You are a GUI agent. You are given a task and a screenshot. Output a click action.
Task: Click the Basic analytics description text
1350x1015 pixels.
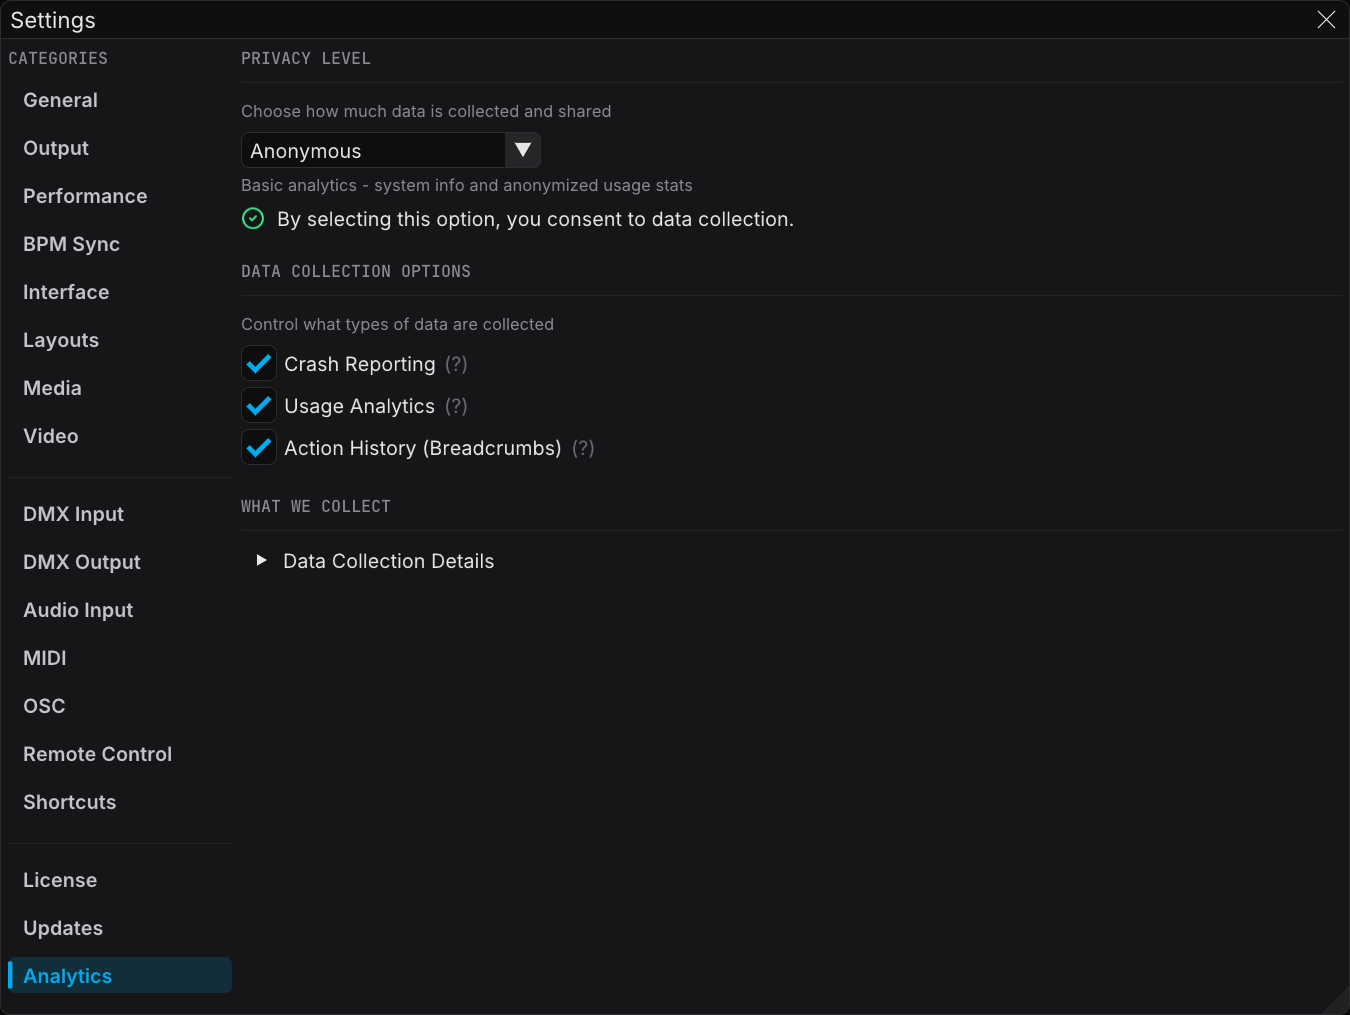click(x=467, y=185)
